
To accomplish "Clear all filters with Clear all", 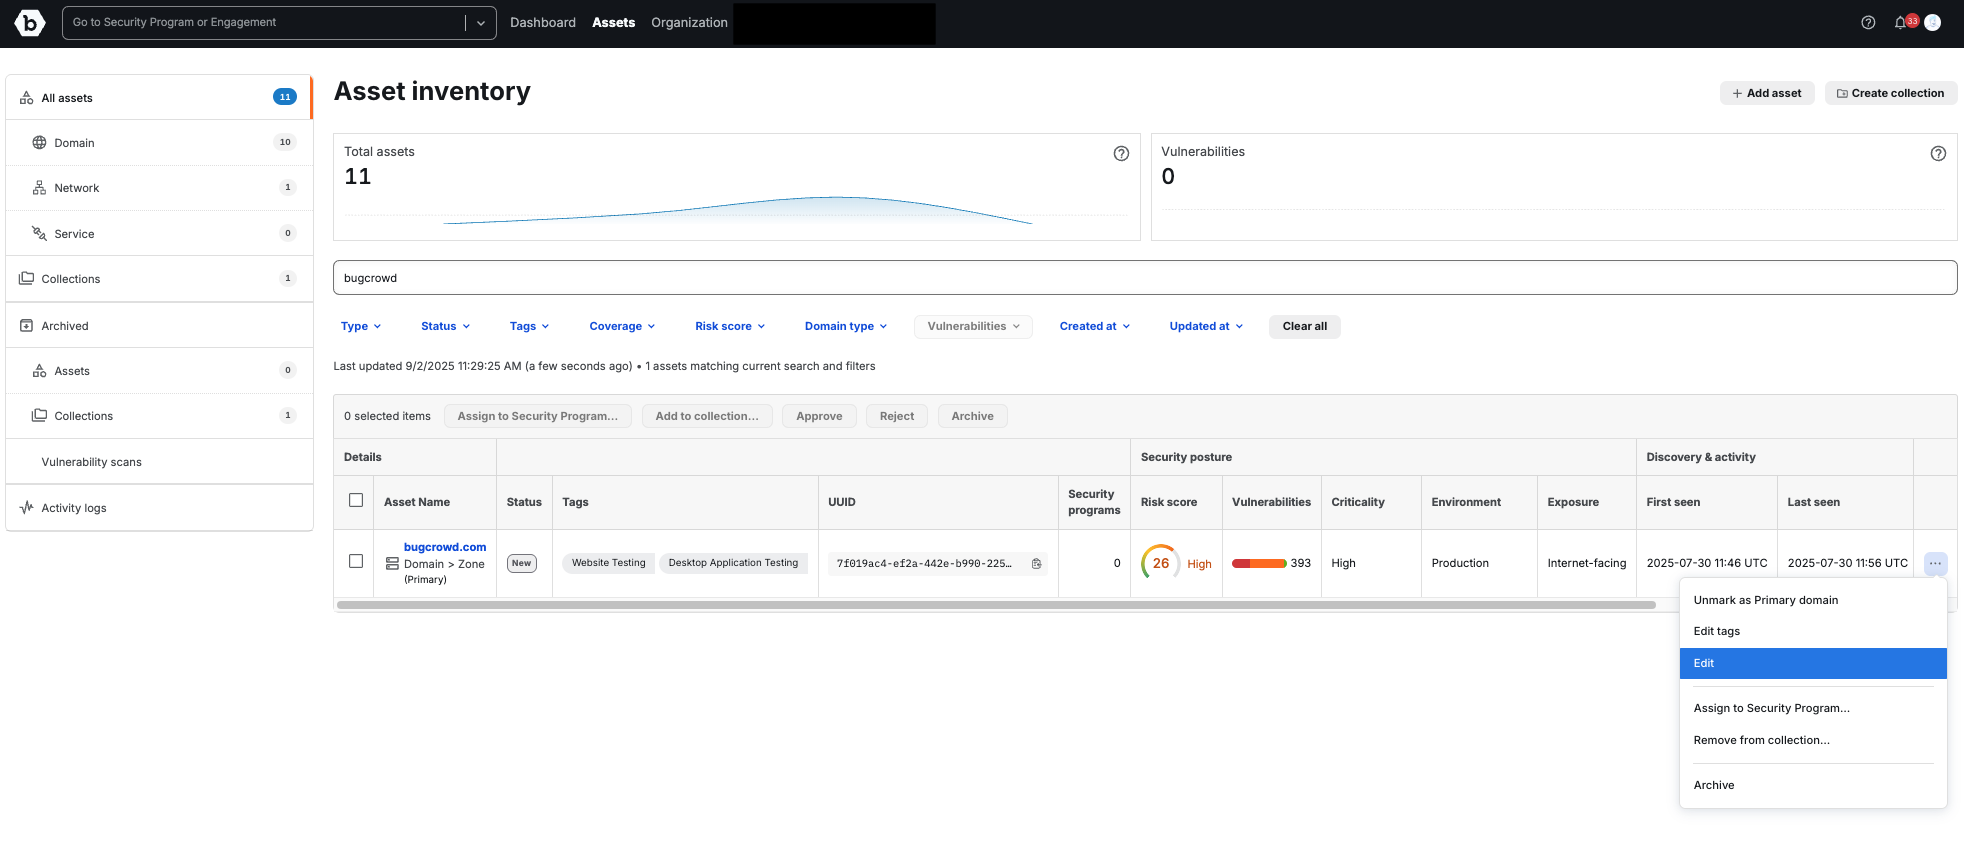I will point(1305,326).
